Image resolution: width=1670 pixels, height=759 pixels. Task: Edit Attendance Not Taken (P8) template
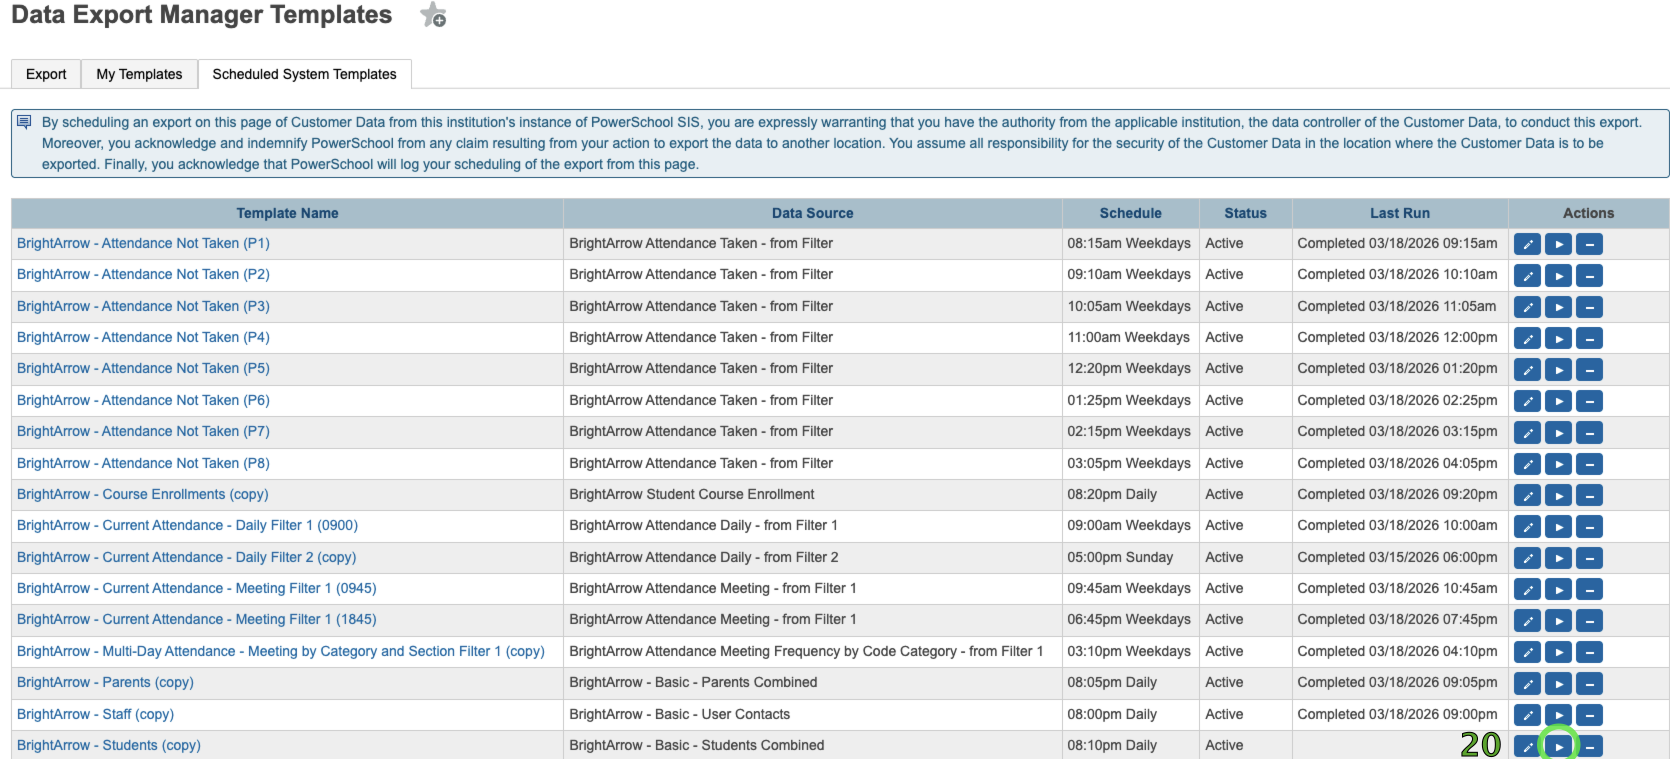click(x=1527, y=464)
